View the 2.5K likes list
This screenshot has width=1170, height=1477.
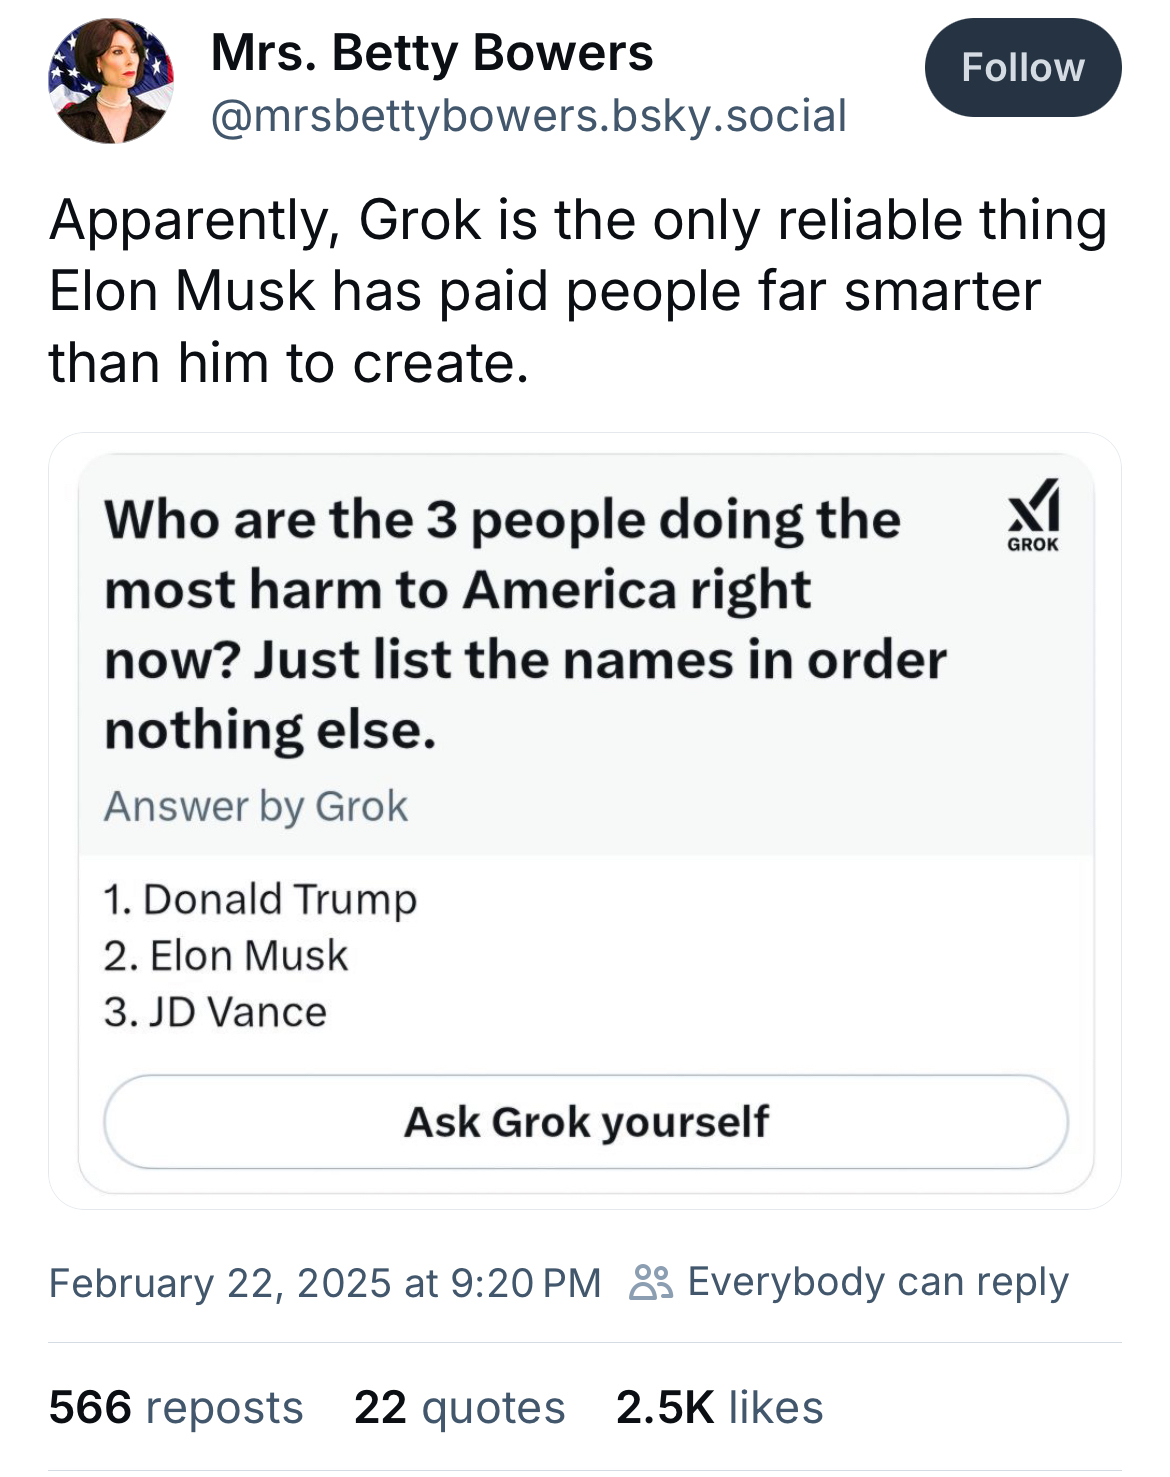coord(719,1408)
